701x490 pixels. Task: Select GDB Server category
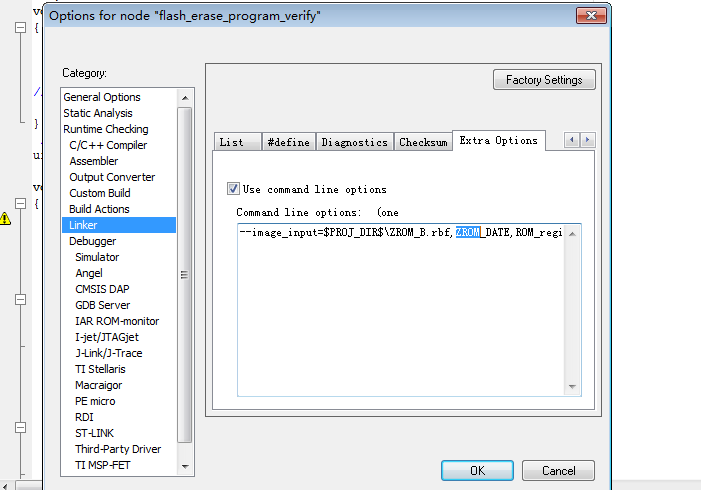pyautogui.click(x=102, y=305)
